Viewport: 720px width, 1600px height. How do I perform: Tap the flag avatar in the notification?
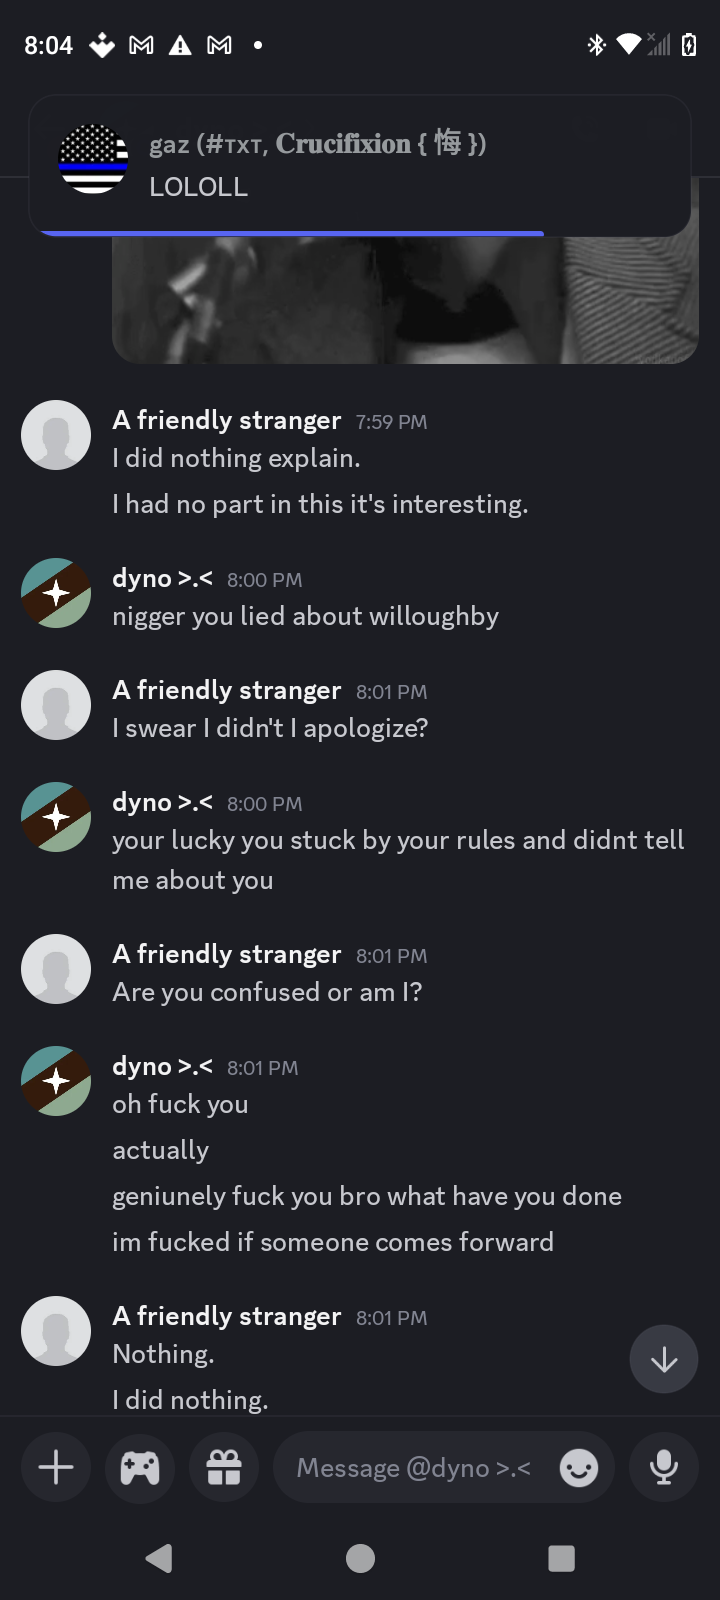coord(94,160)
